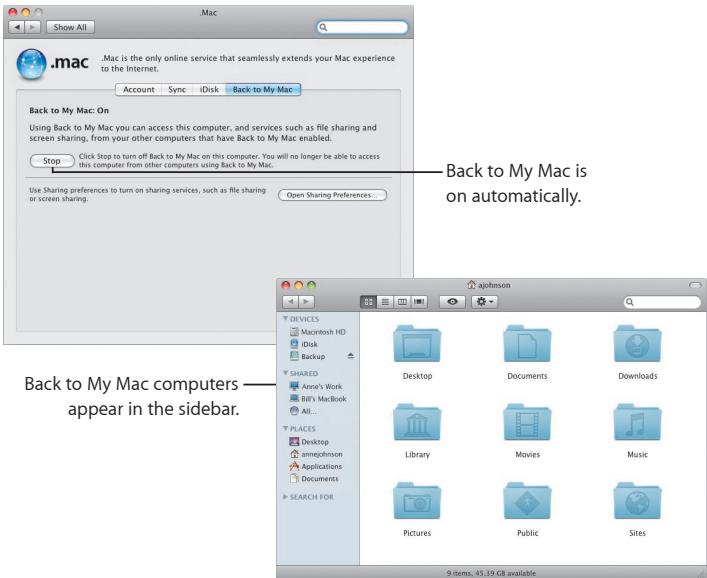Switch Finder to list view
Viewport: 707px width, 578px height.
tap(385, 302)
